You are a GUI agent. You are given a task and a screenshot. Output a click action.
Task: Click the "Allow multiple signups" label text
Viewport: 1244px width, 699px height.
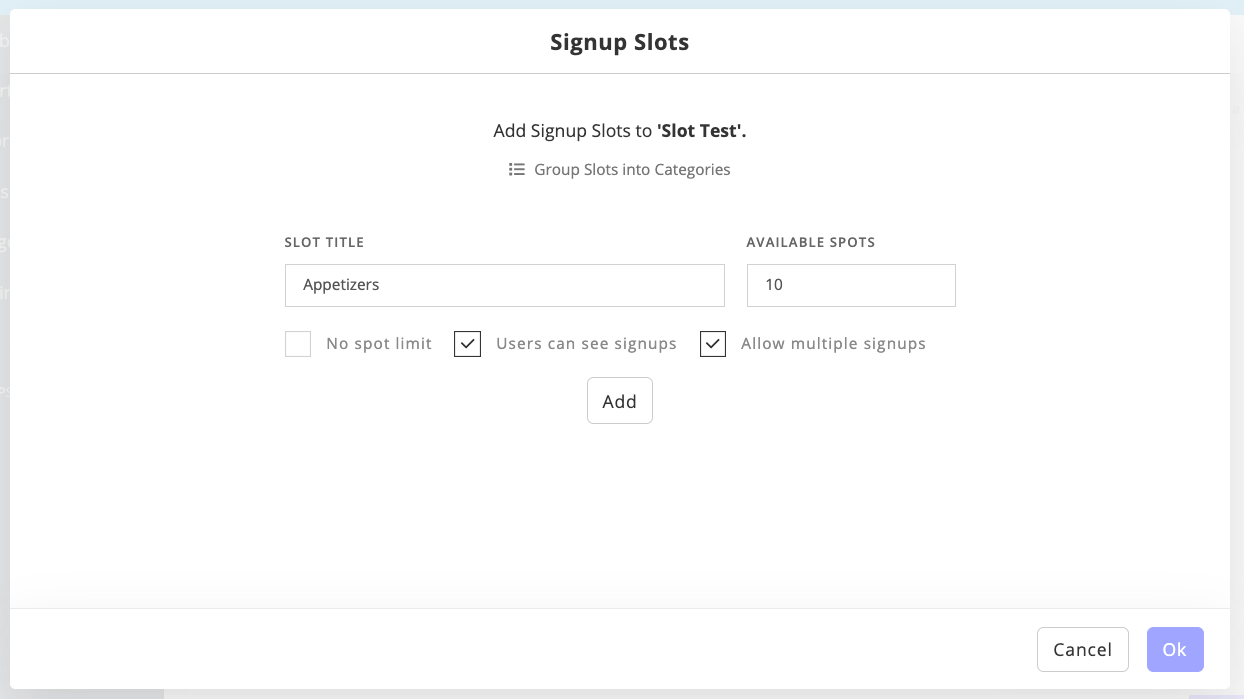point(833,344)
